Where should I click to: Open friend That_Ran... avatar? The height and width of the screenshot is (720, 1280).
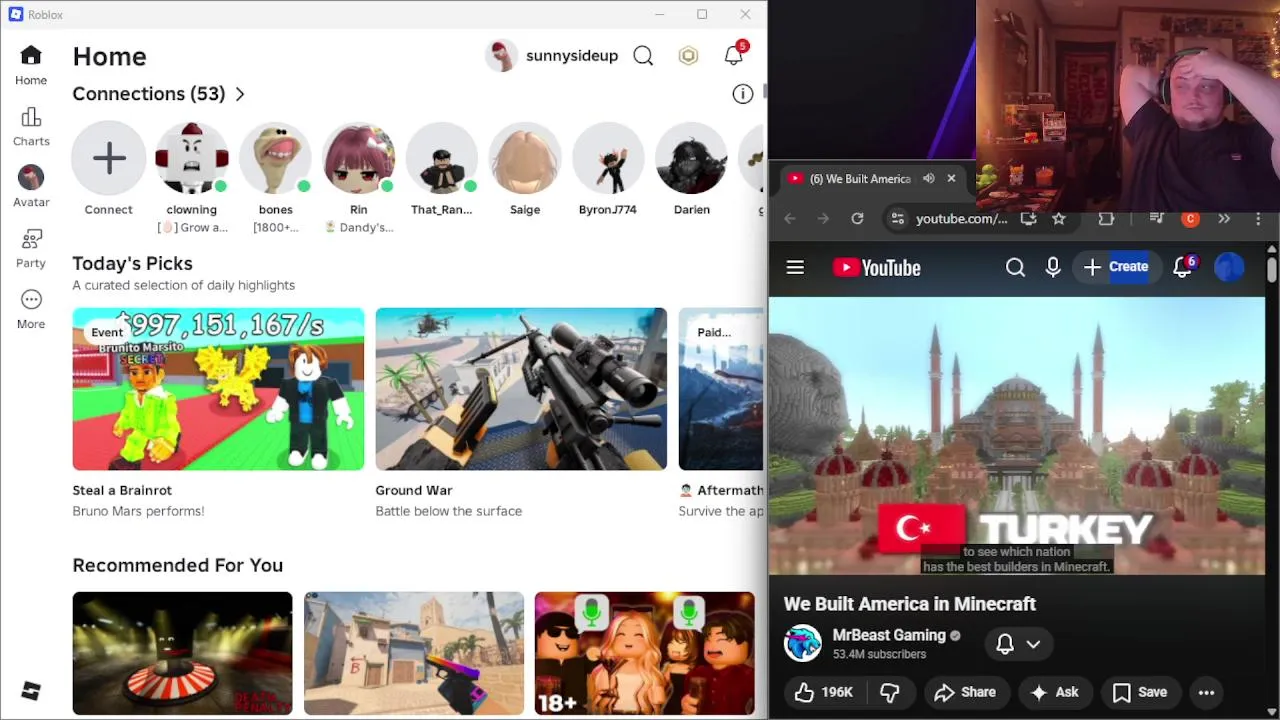441,159
